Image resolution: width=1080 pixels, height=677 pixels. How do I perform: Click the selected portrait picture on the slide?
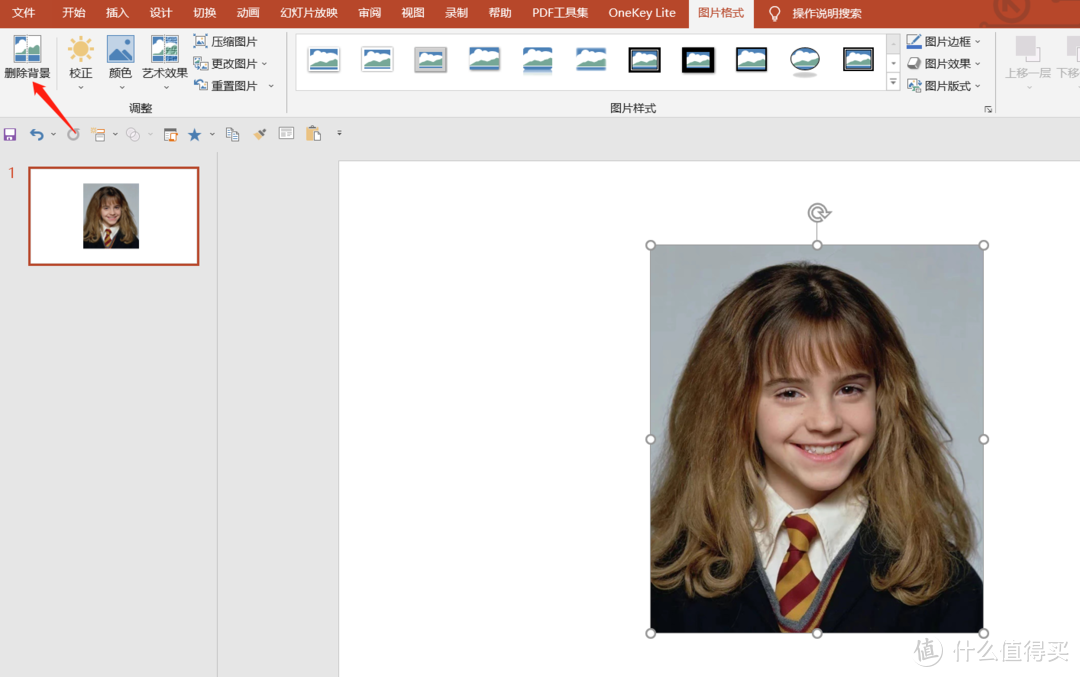pyautogui.click(x=817, y=439)
